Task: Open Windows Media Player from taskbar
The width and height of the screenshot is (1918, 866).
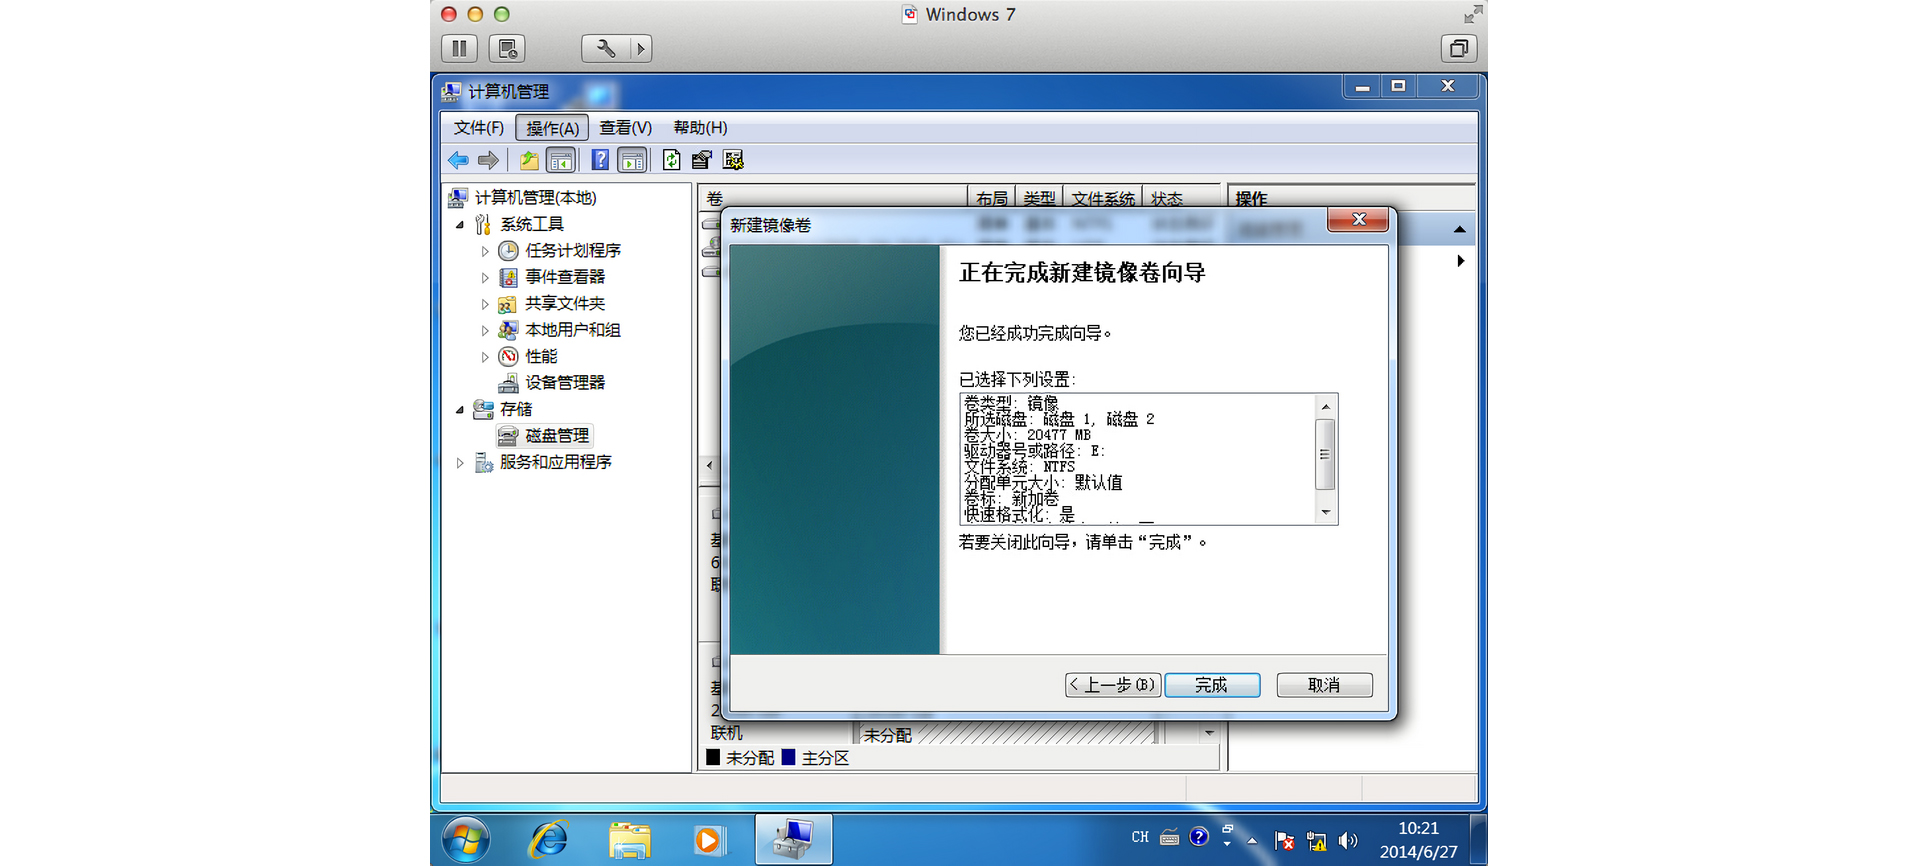Action: tap(708, 840)
